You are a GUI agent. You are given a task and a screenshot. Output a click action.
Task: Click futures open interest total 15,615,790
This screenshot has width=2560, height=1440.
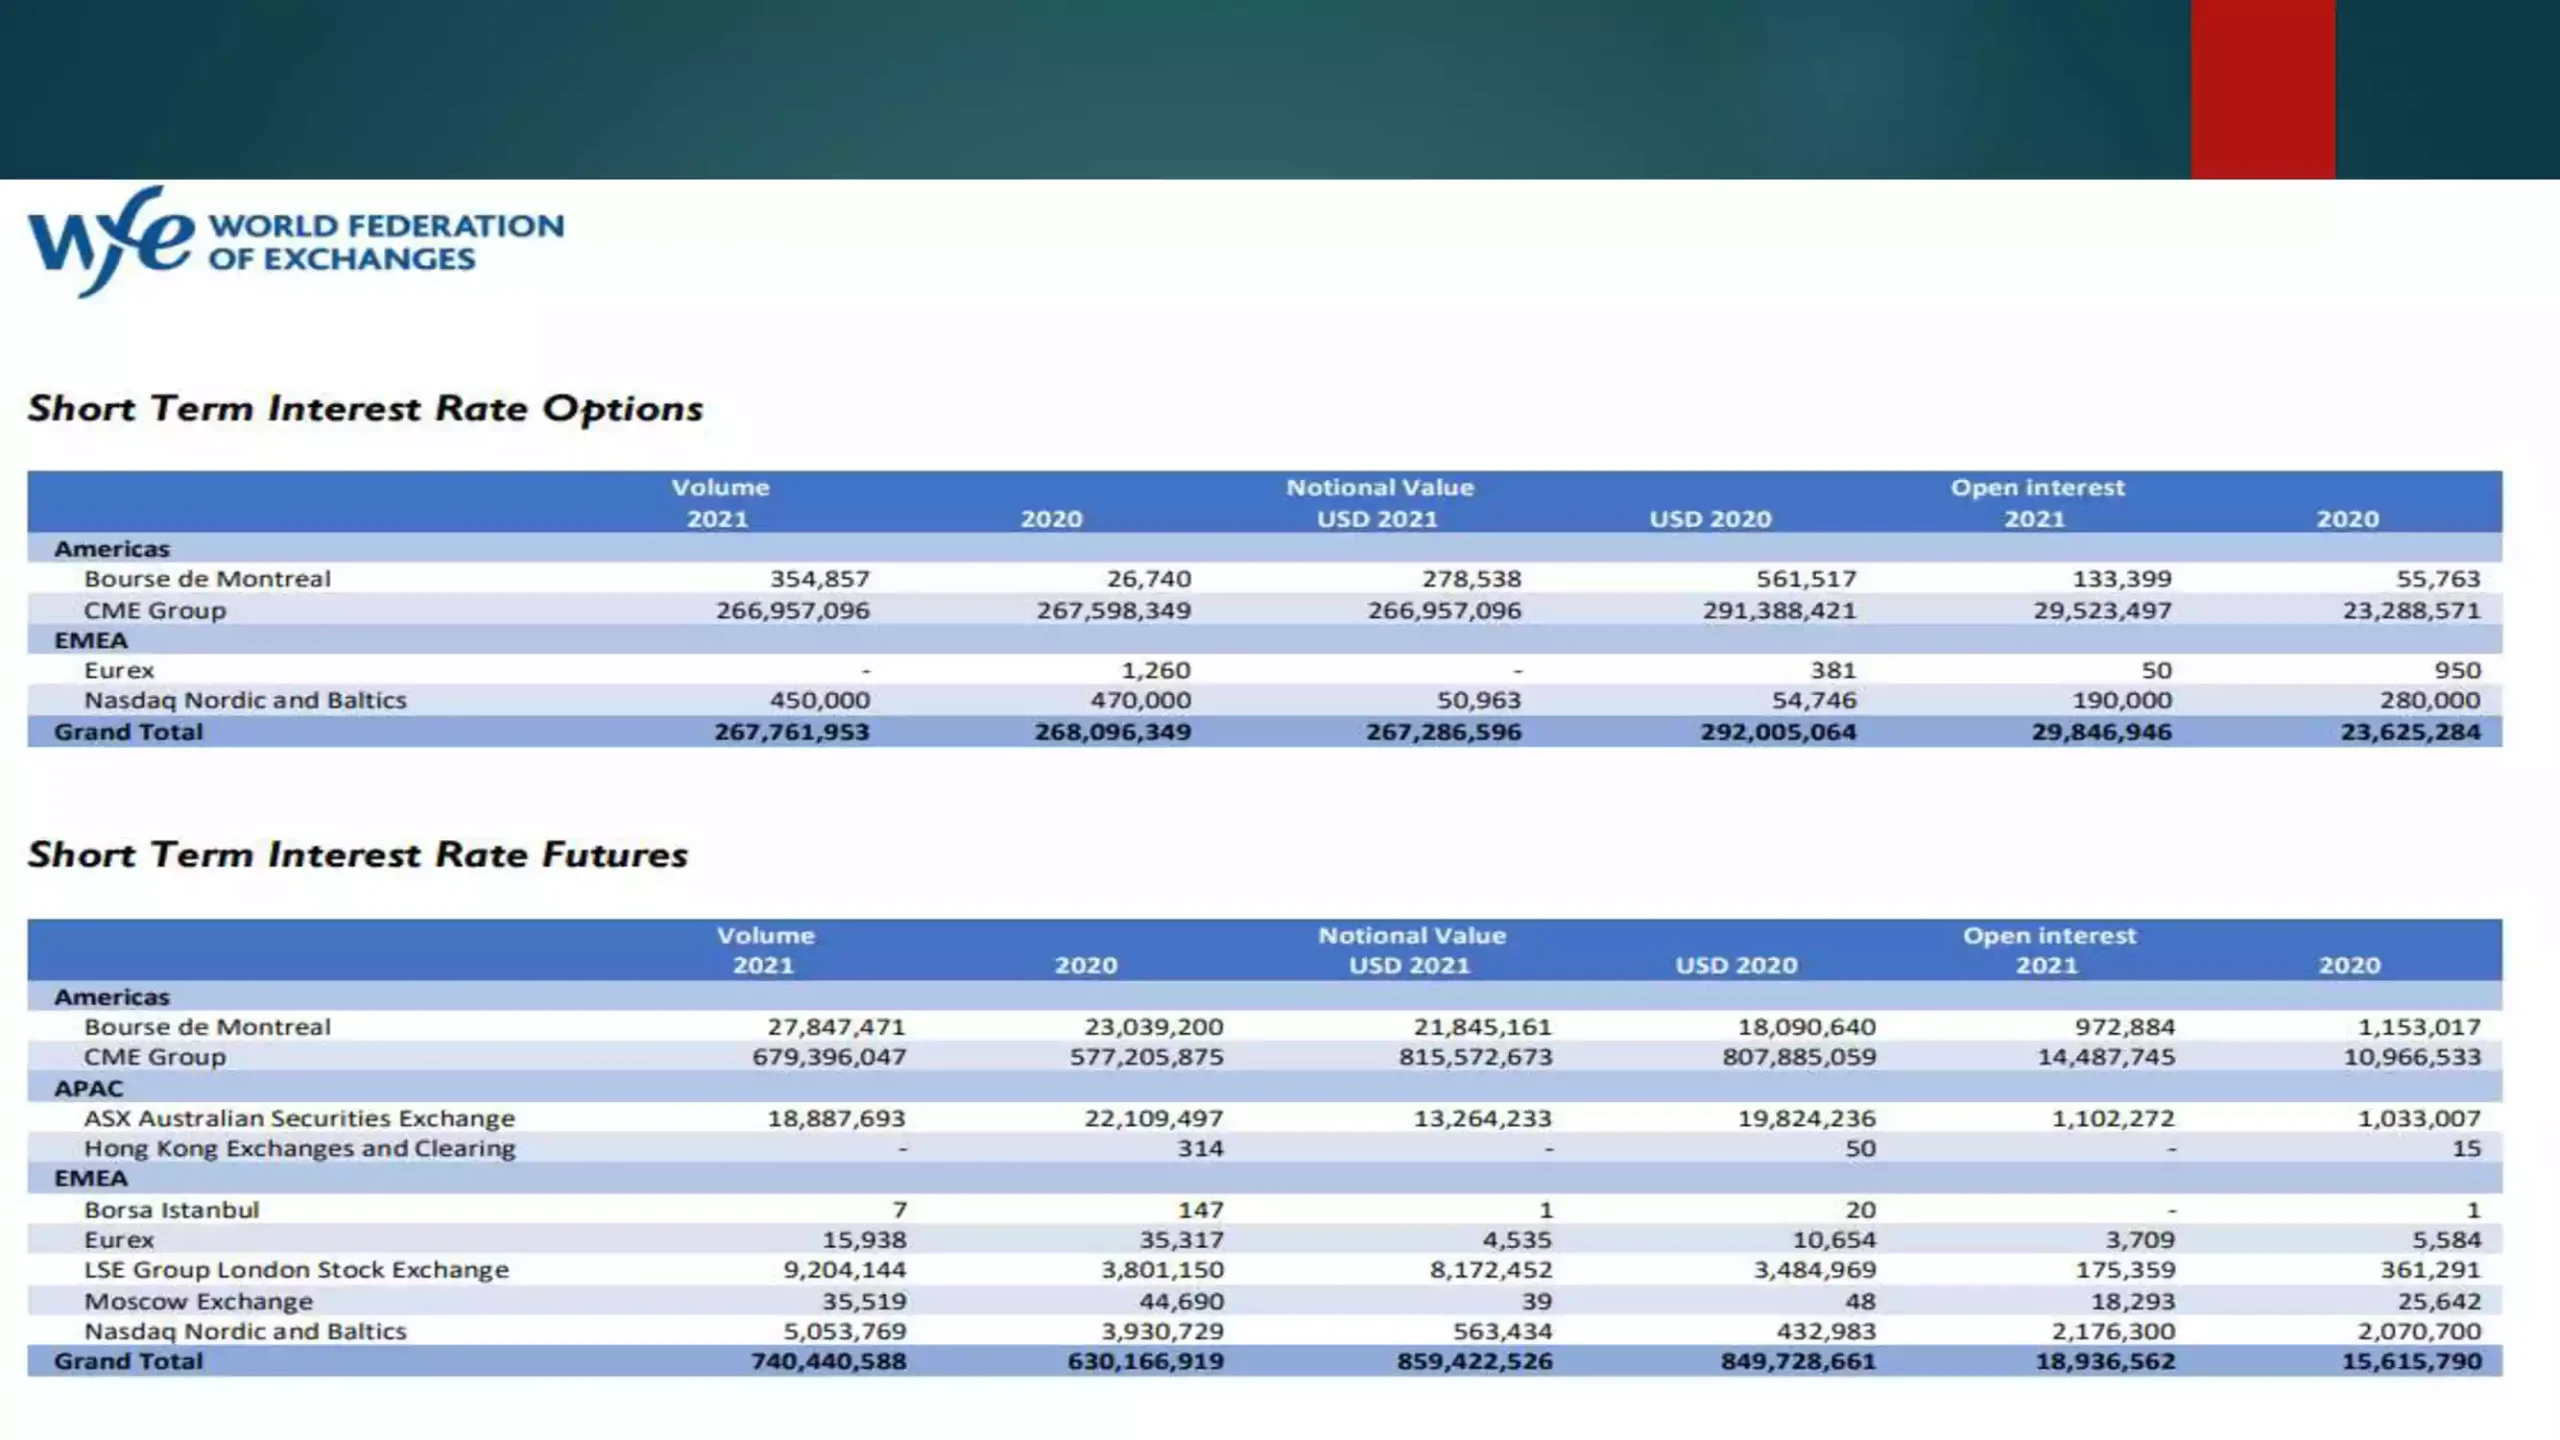pyautogui.click(x=2412, y=1362)
